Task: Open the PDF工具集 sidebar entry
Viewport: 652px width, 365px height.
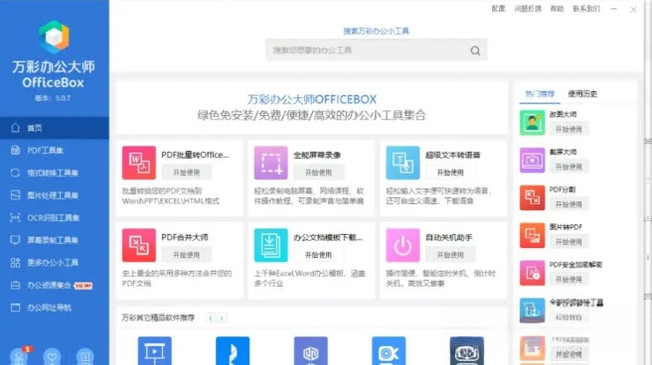Action: (x=54, y=150)
